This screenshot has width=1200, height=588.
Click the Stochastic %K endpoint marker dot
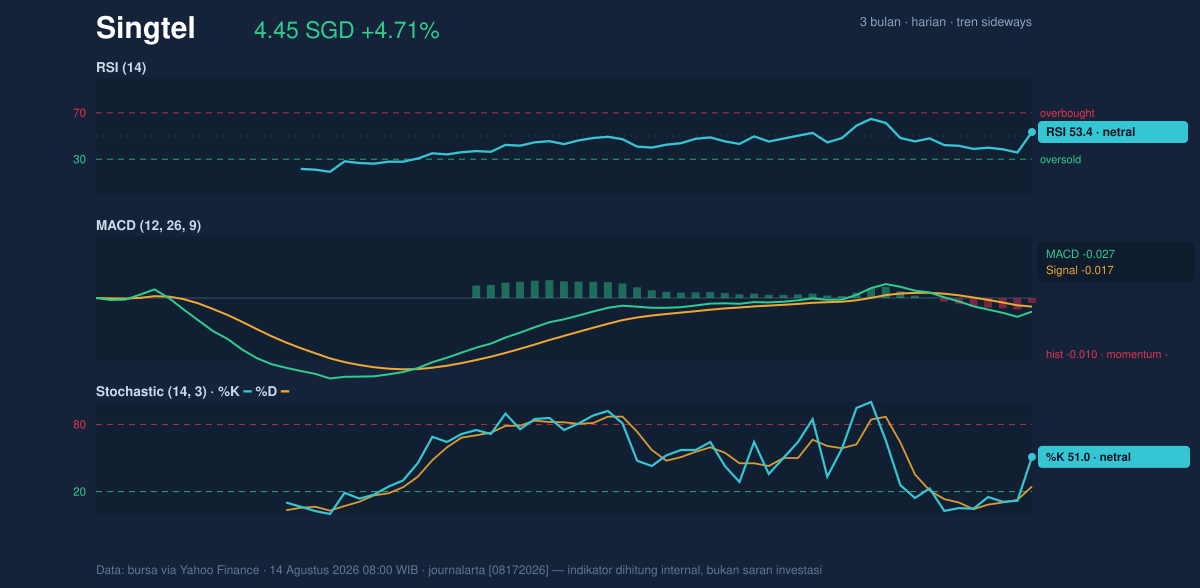[1032, 457]
